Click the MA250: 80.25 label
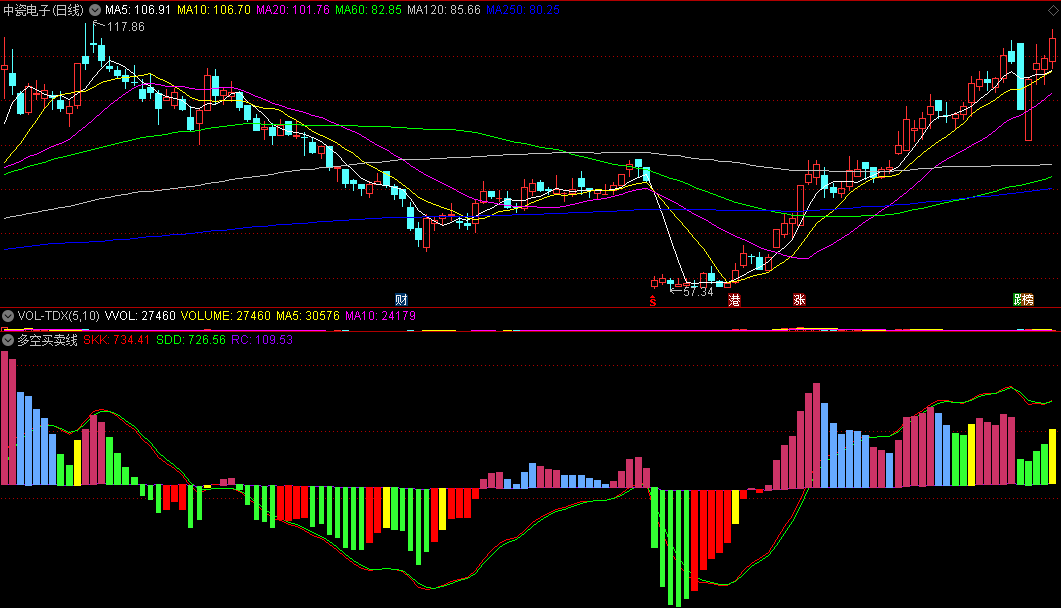This screenshot has width=1061, height=608. click(523, 10)
